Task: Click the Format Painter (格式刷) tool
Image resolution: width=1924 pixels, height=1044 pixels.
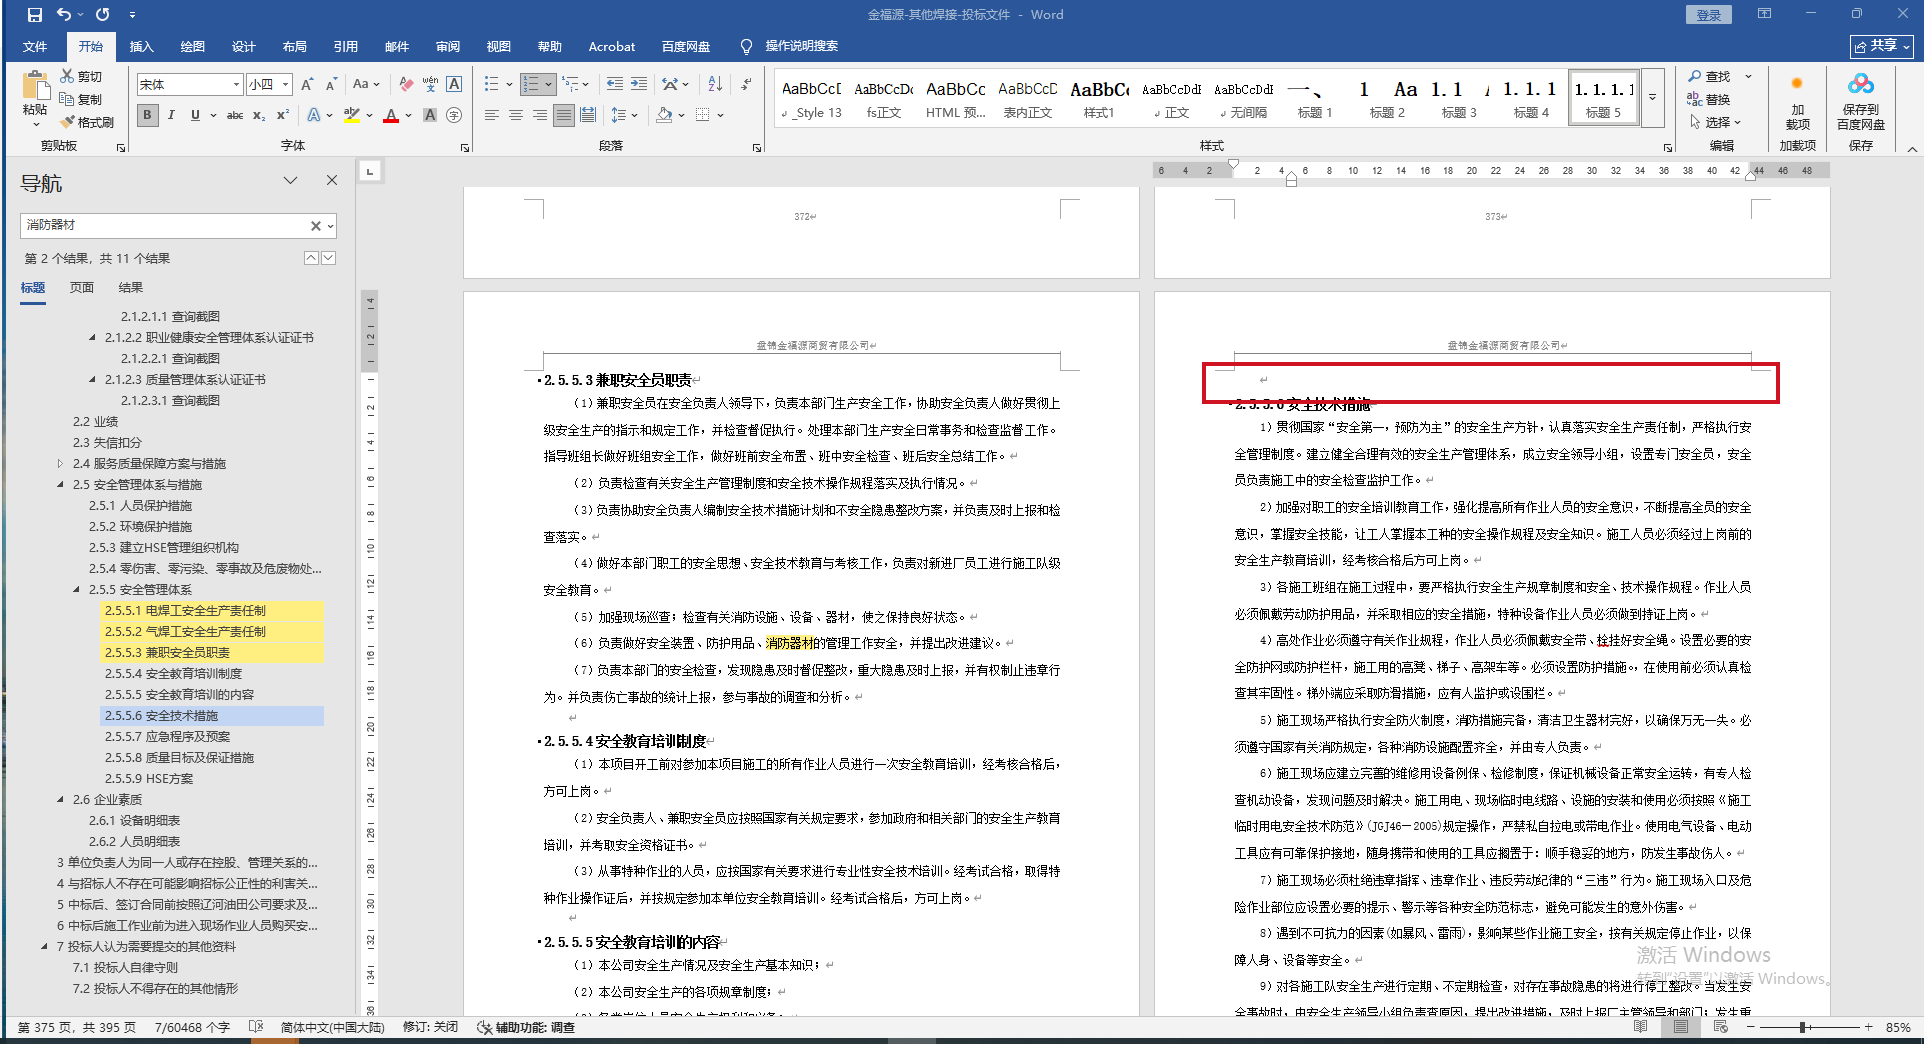Action: (x=87, y=122)
